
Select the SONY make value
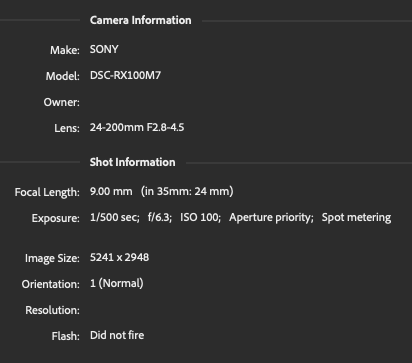[x=104, y=49]
